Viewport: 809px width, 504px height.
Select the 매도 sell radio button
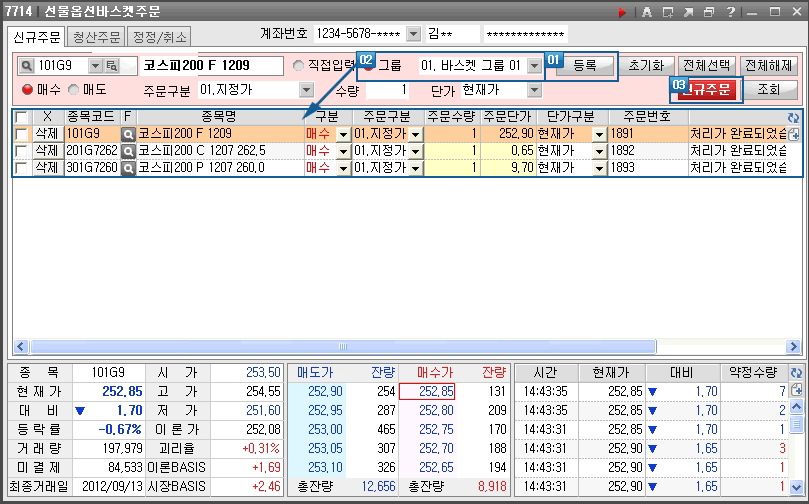(x=74, y=90)
